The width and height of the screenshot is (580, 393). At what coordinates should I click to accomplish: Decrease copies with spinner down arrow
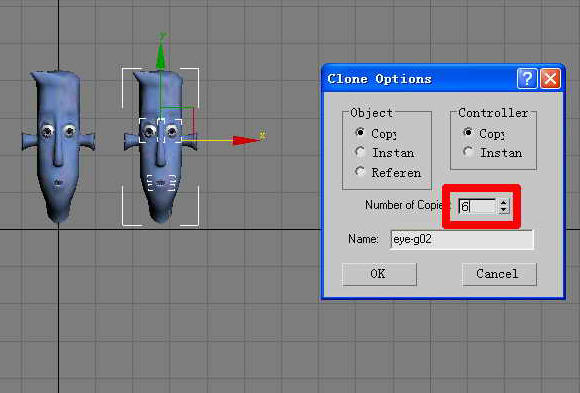(x=503, y=210)
